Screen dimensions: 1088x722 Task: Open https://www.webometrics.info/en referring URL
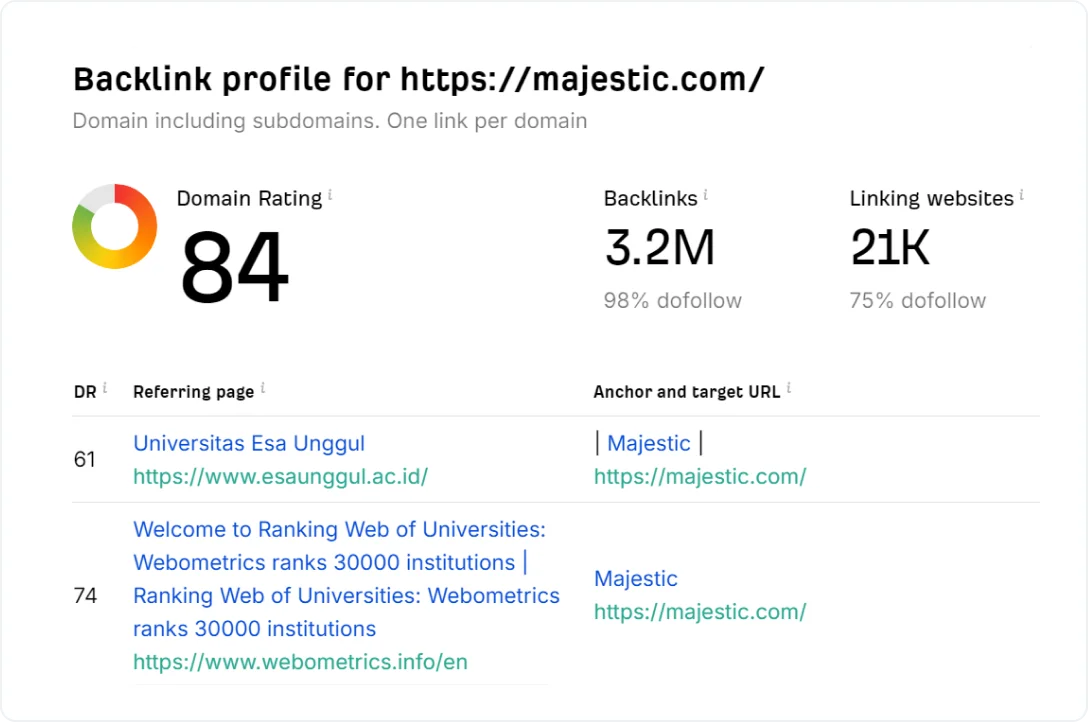click(300, 661)
